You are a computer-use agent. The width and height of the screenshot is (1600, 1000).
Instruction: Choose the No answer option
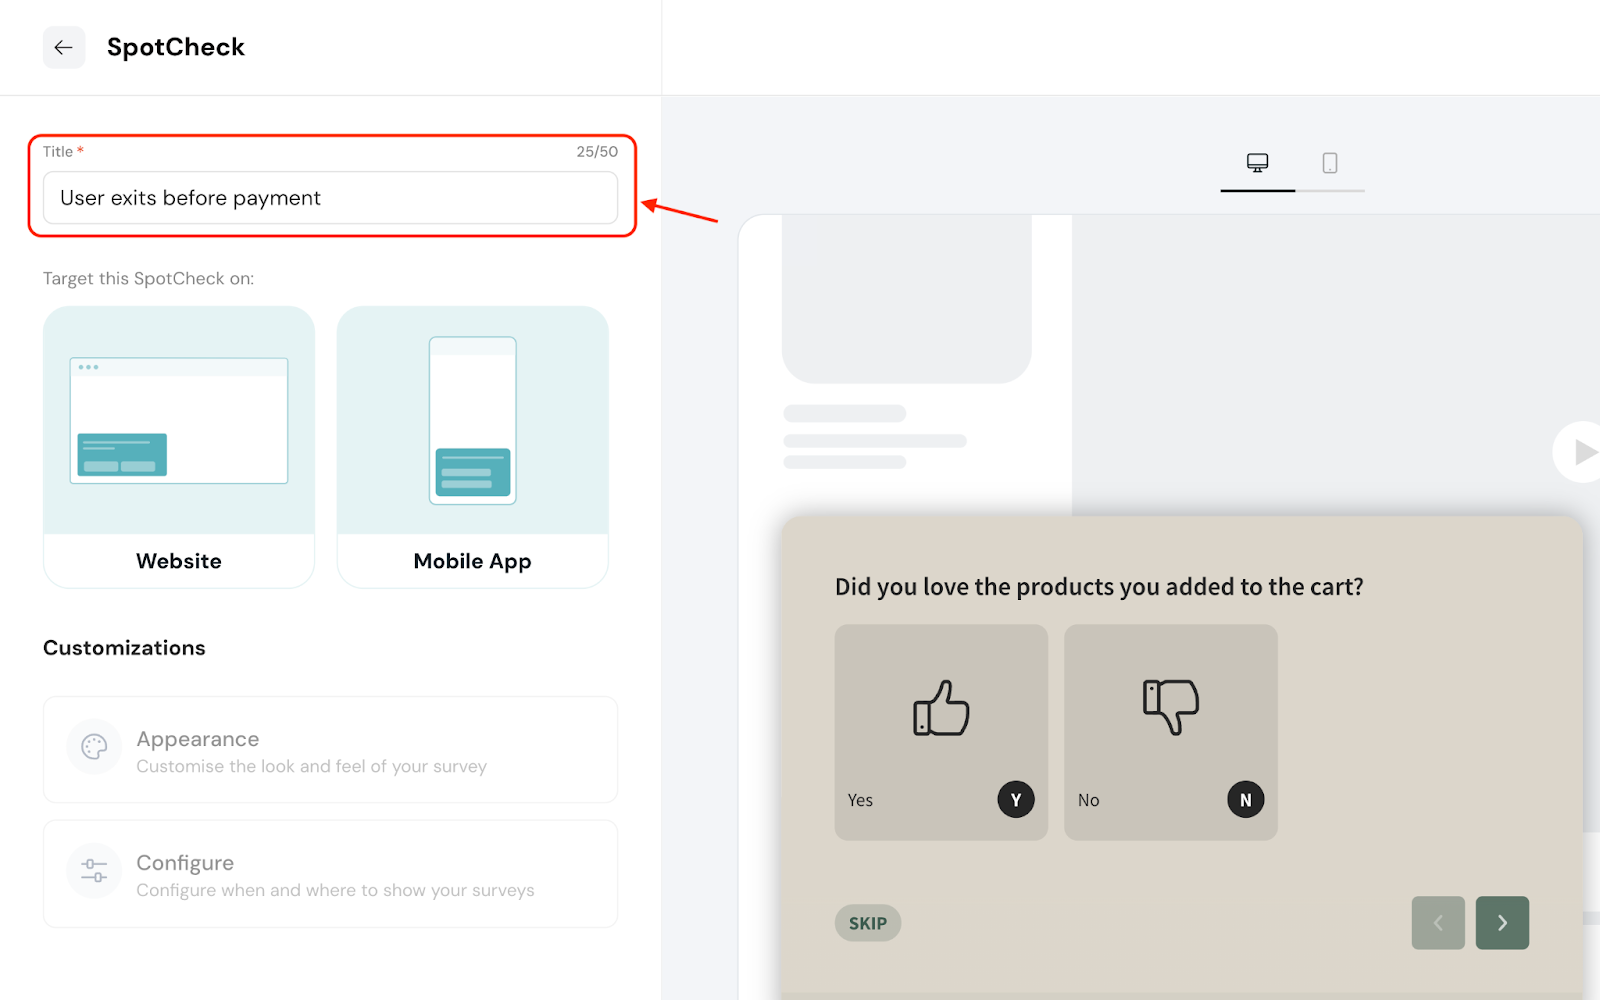pos(1089,800)
